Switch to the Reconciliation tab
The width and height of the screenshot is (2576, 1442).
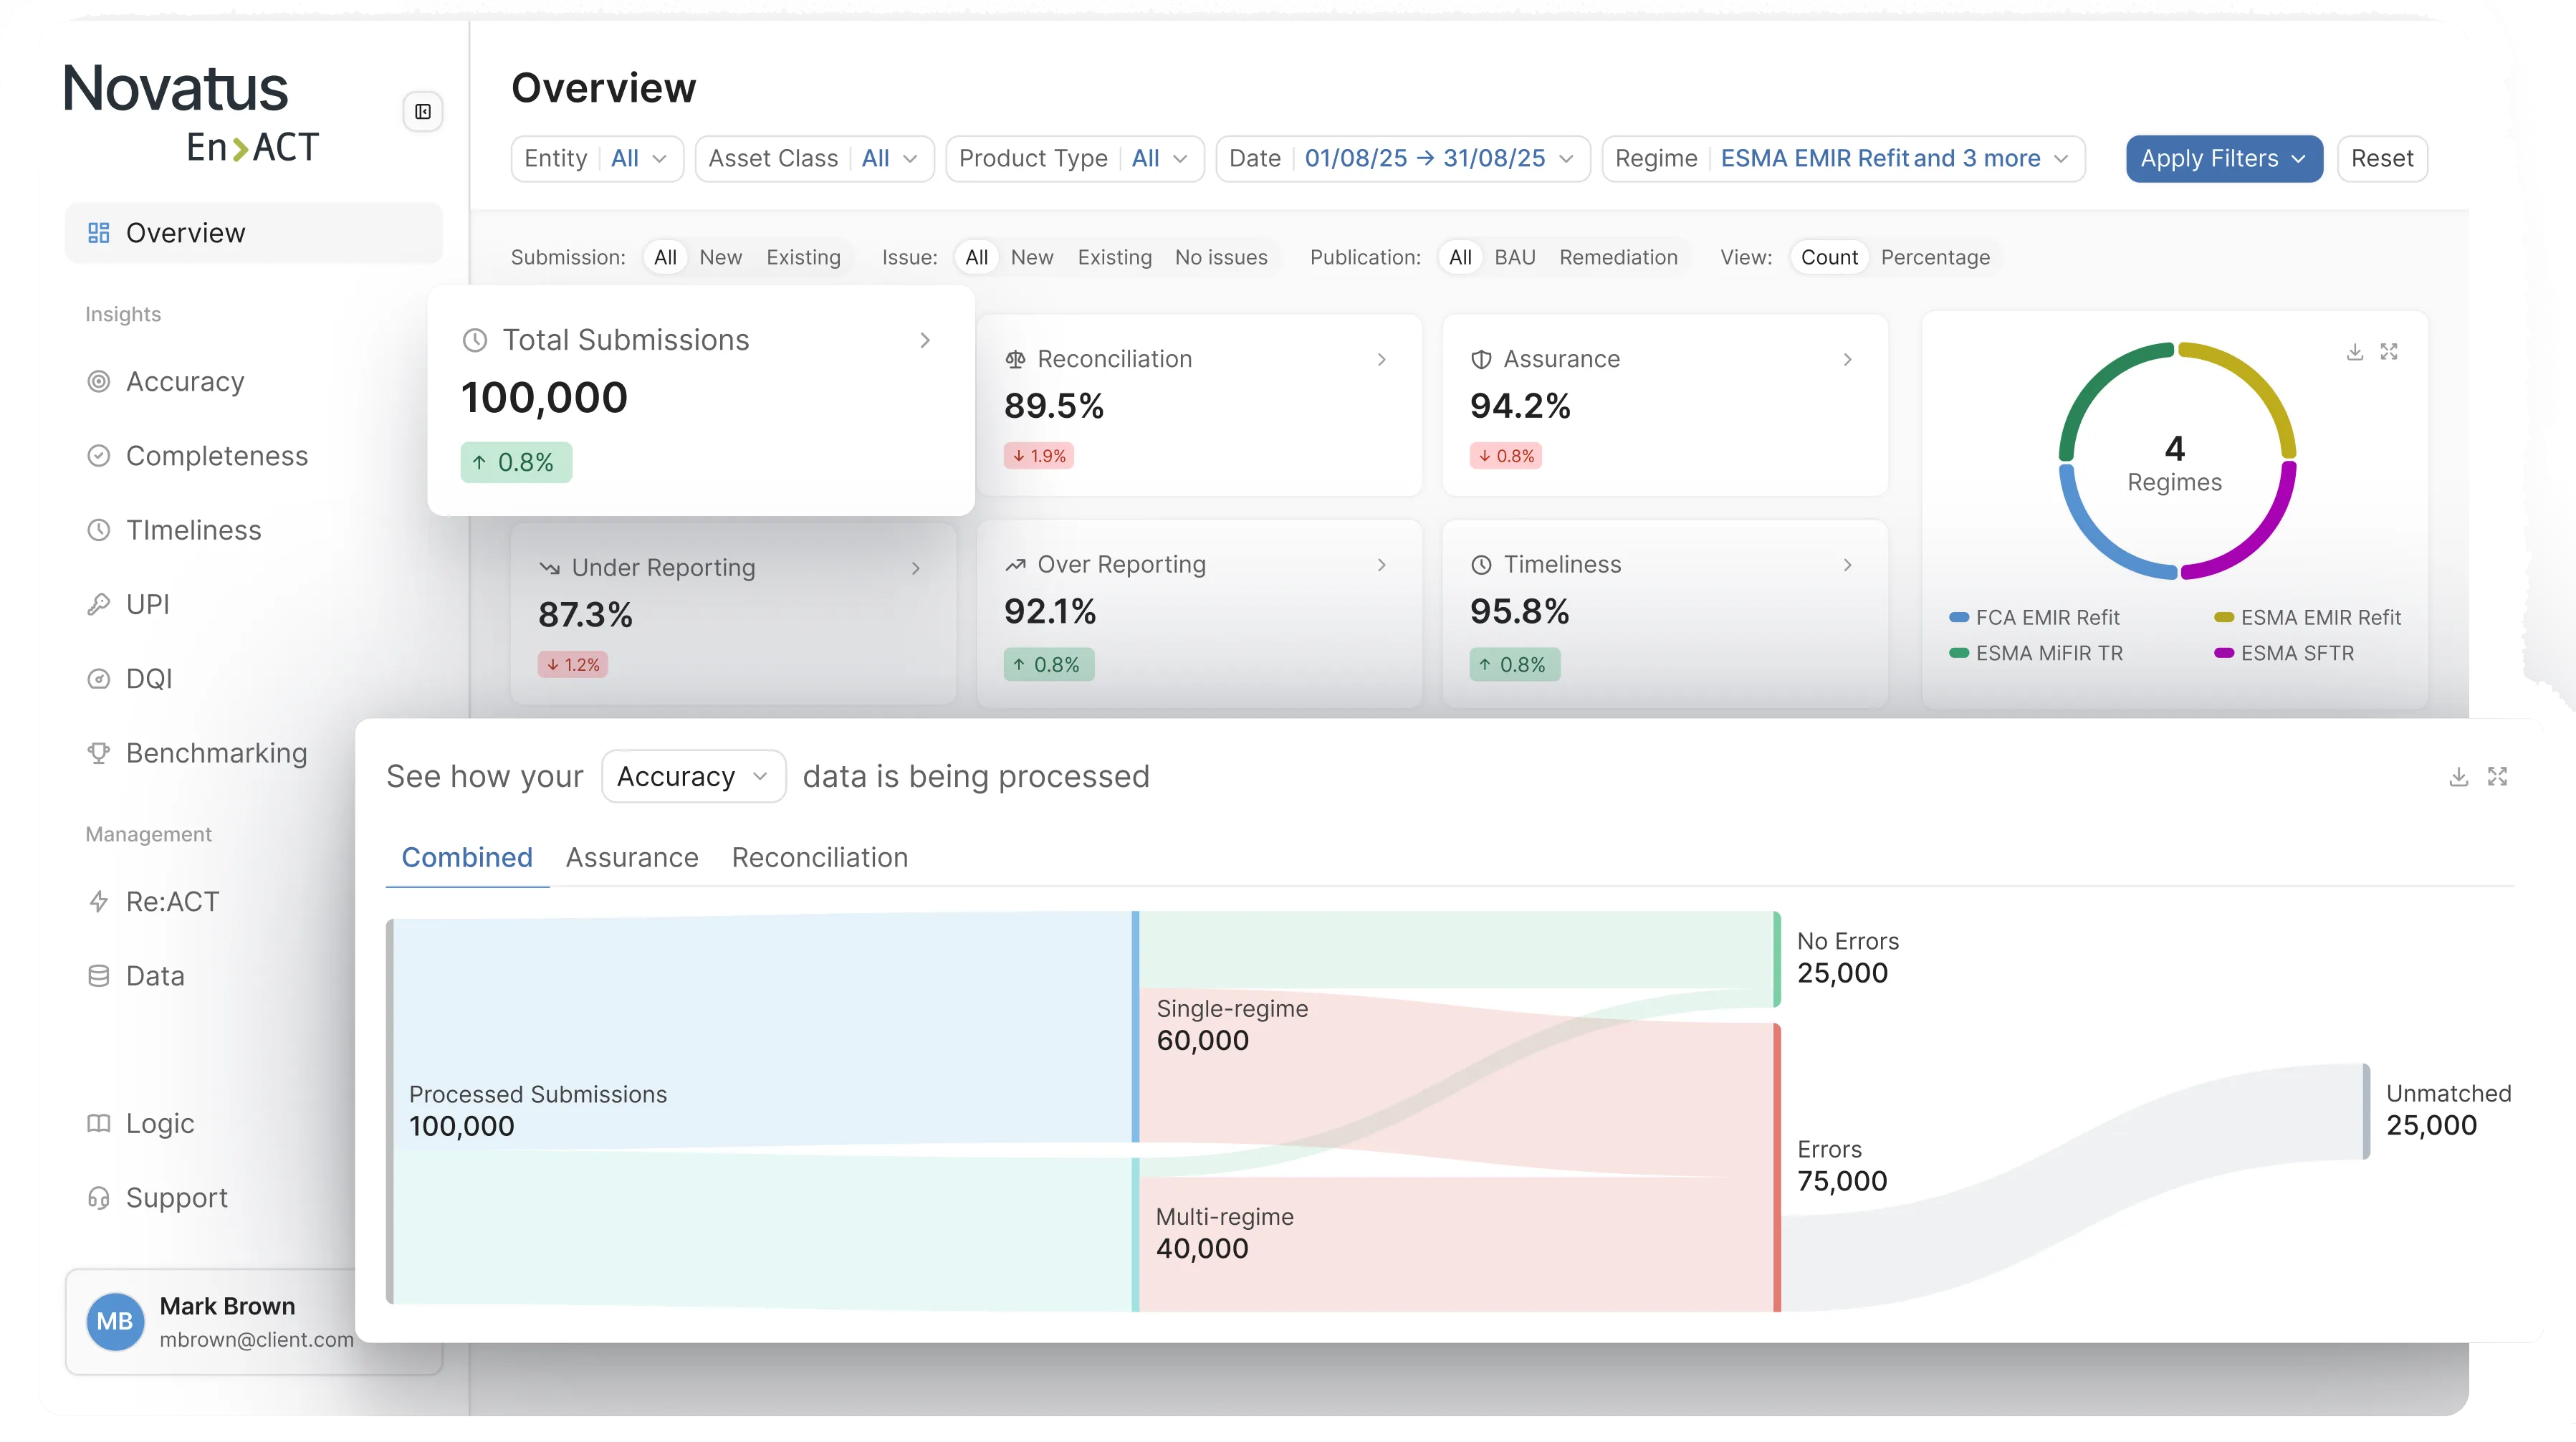pyautogui.click(x=819, y=857)
